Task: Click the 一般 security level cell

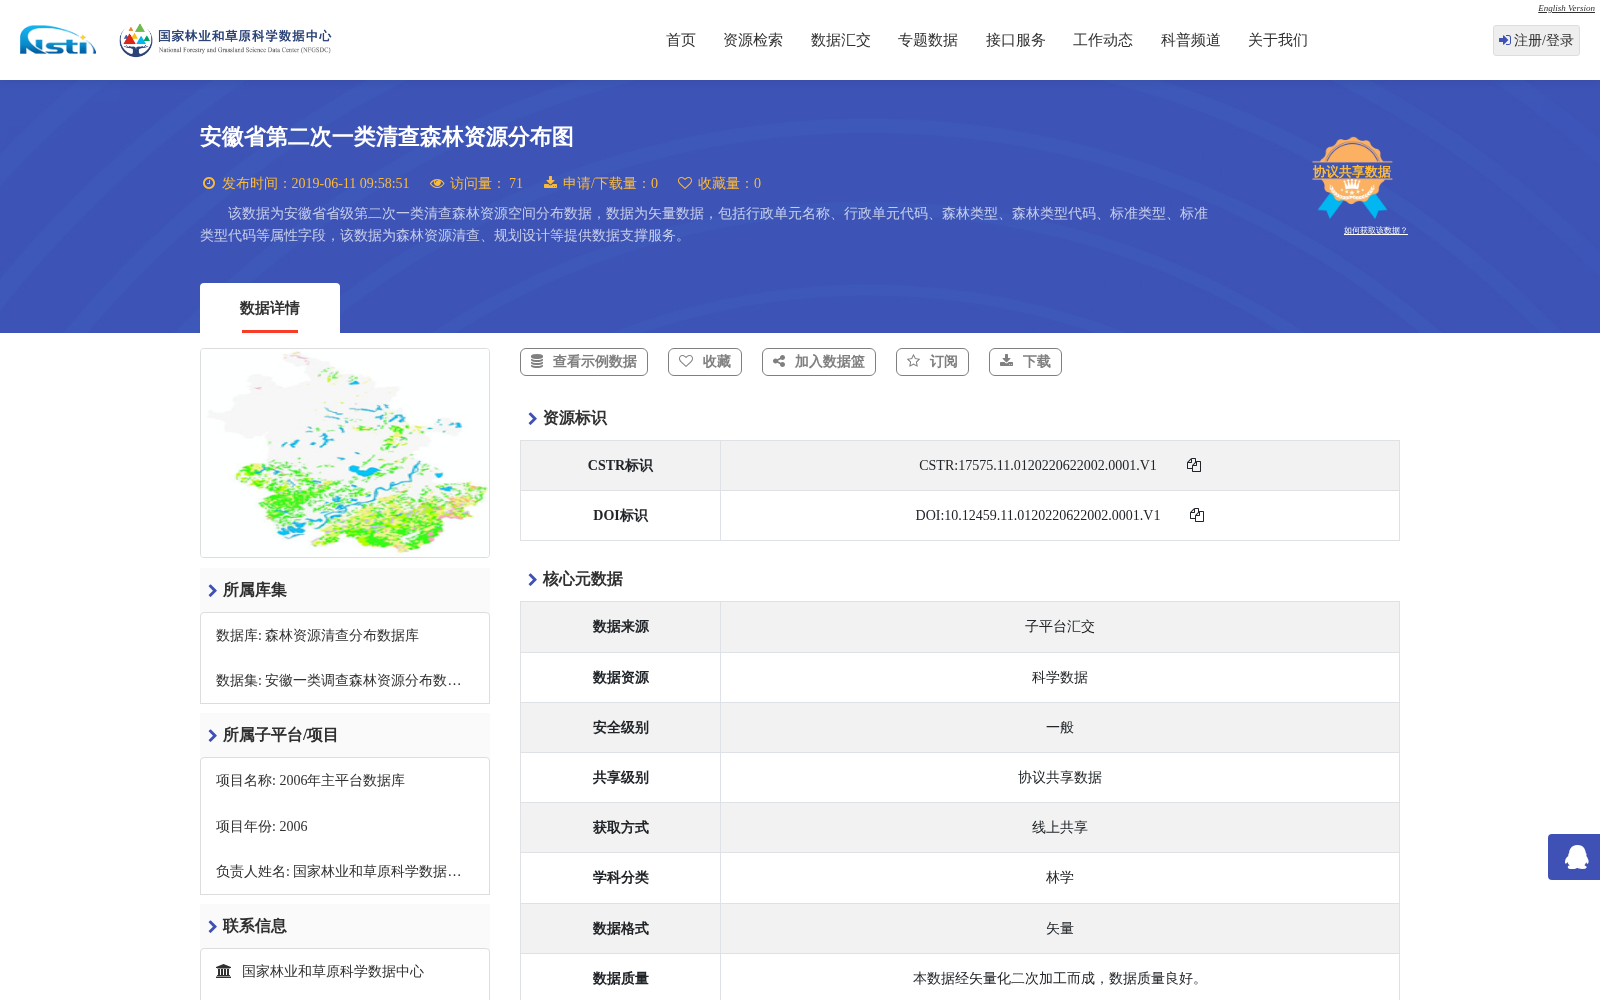Action: click(x=1060, y=727)
